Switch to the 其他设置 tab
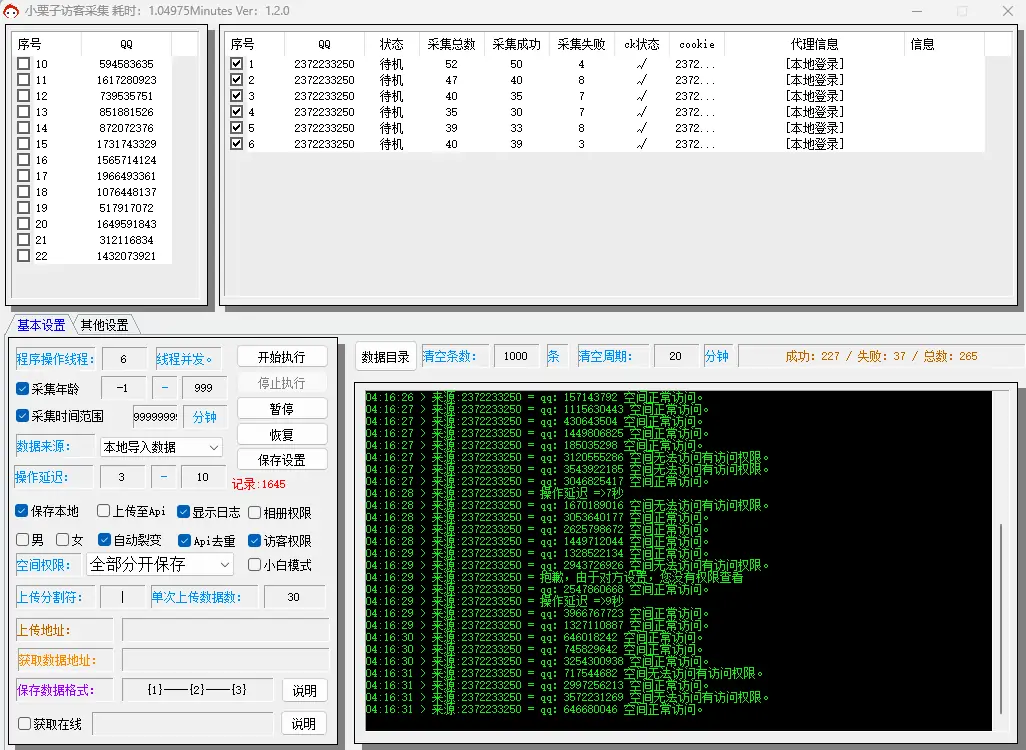The width and height of the screenshot is (1026, 750). 105,325
